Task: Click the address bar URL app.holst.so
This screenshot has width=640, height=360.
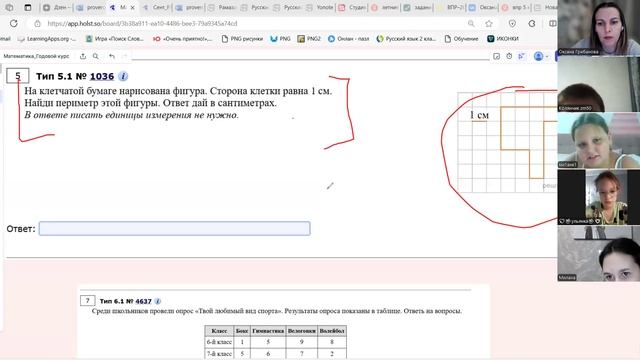Action: tap(142, 24)
